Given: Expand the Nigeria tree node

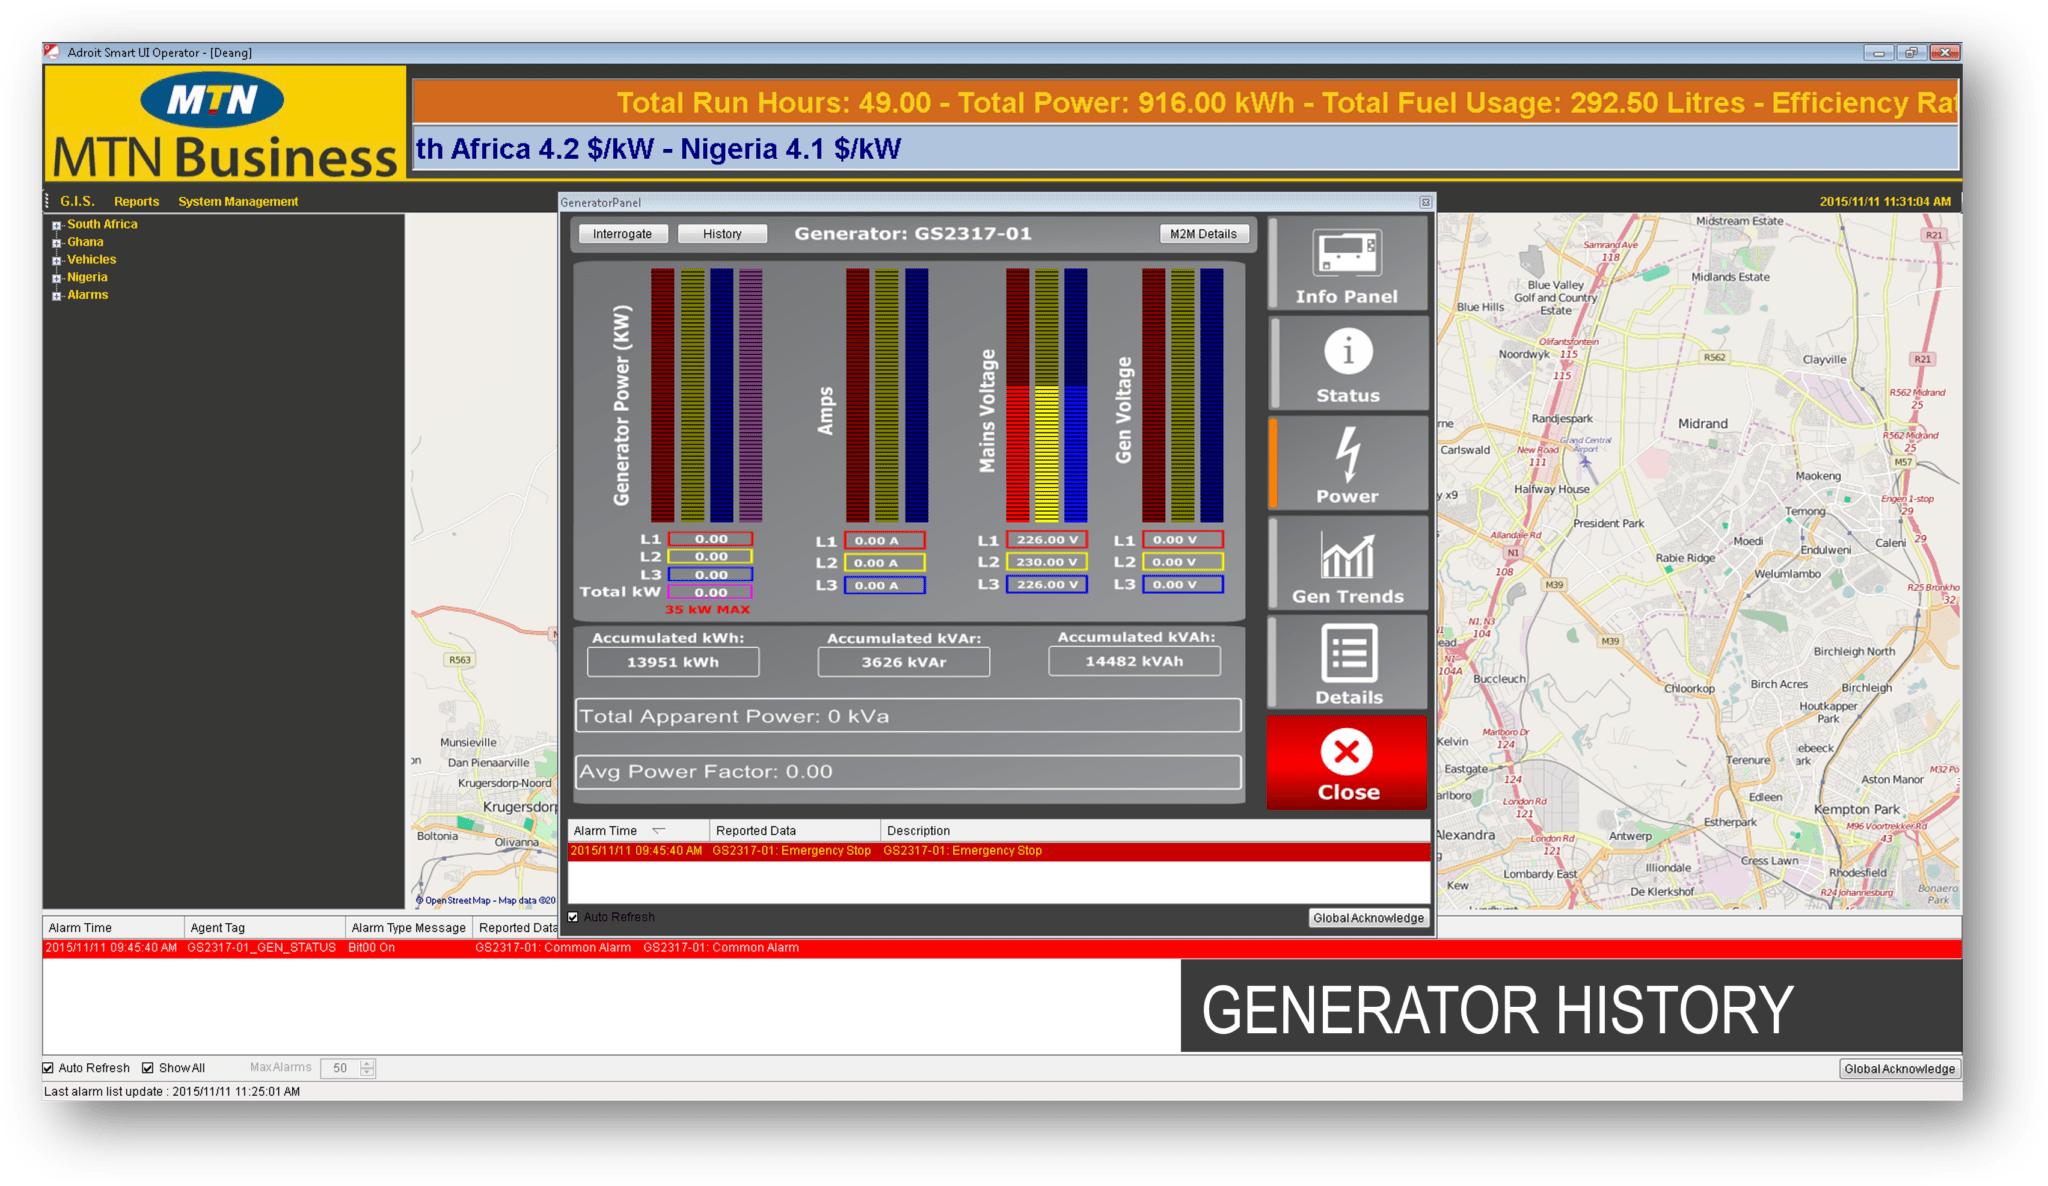Looking at the screenshot, I should [x=57, y=278].
